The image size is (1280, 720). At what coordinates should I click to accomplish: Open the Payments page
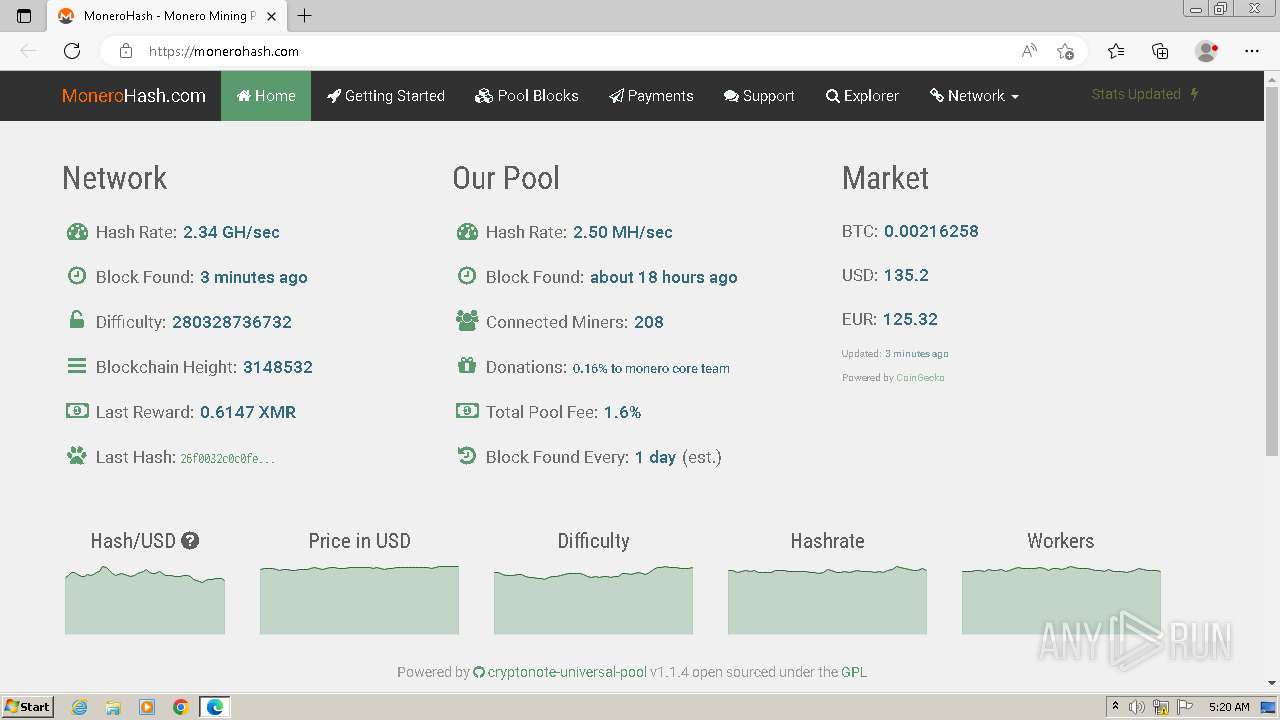pos(651,96)
